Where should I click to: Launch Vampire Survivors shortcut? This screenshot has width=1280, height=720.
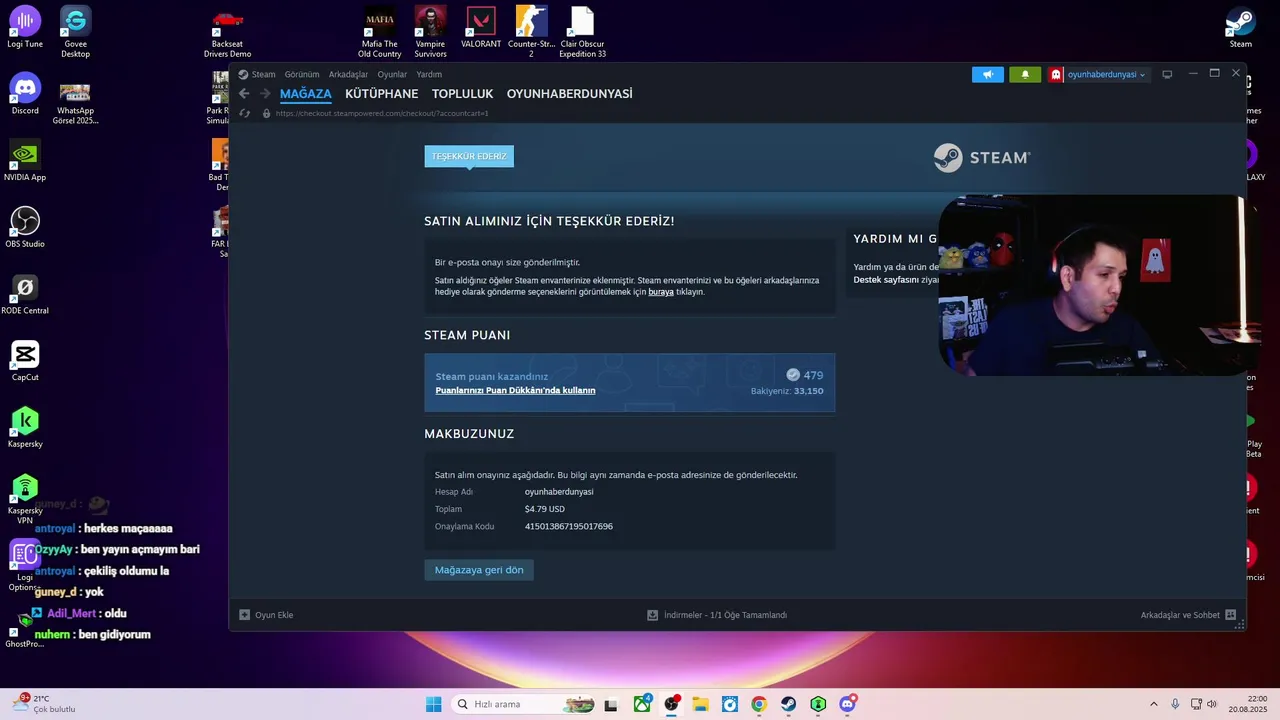point(430,32)
